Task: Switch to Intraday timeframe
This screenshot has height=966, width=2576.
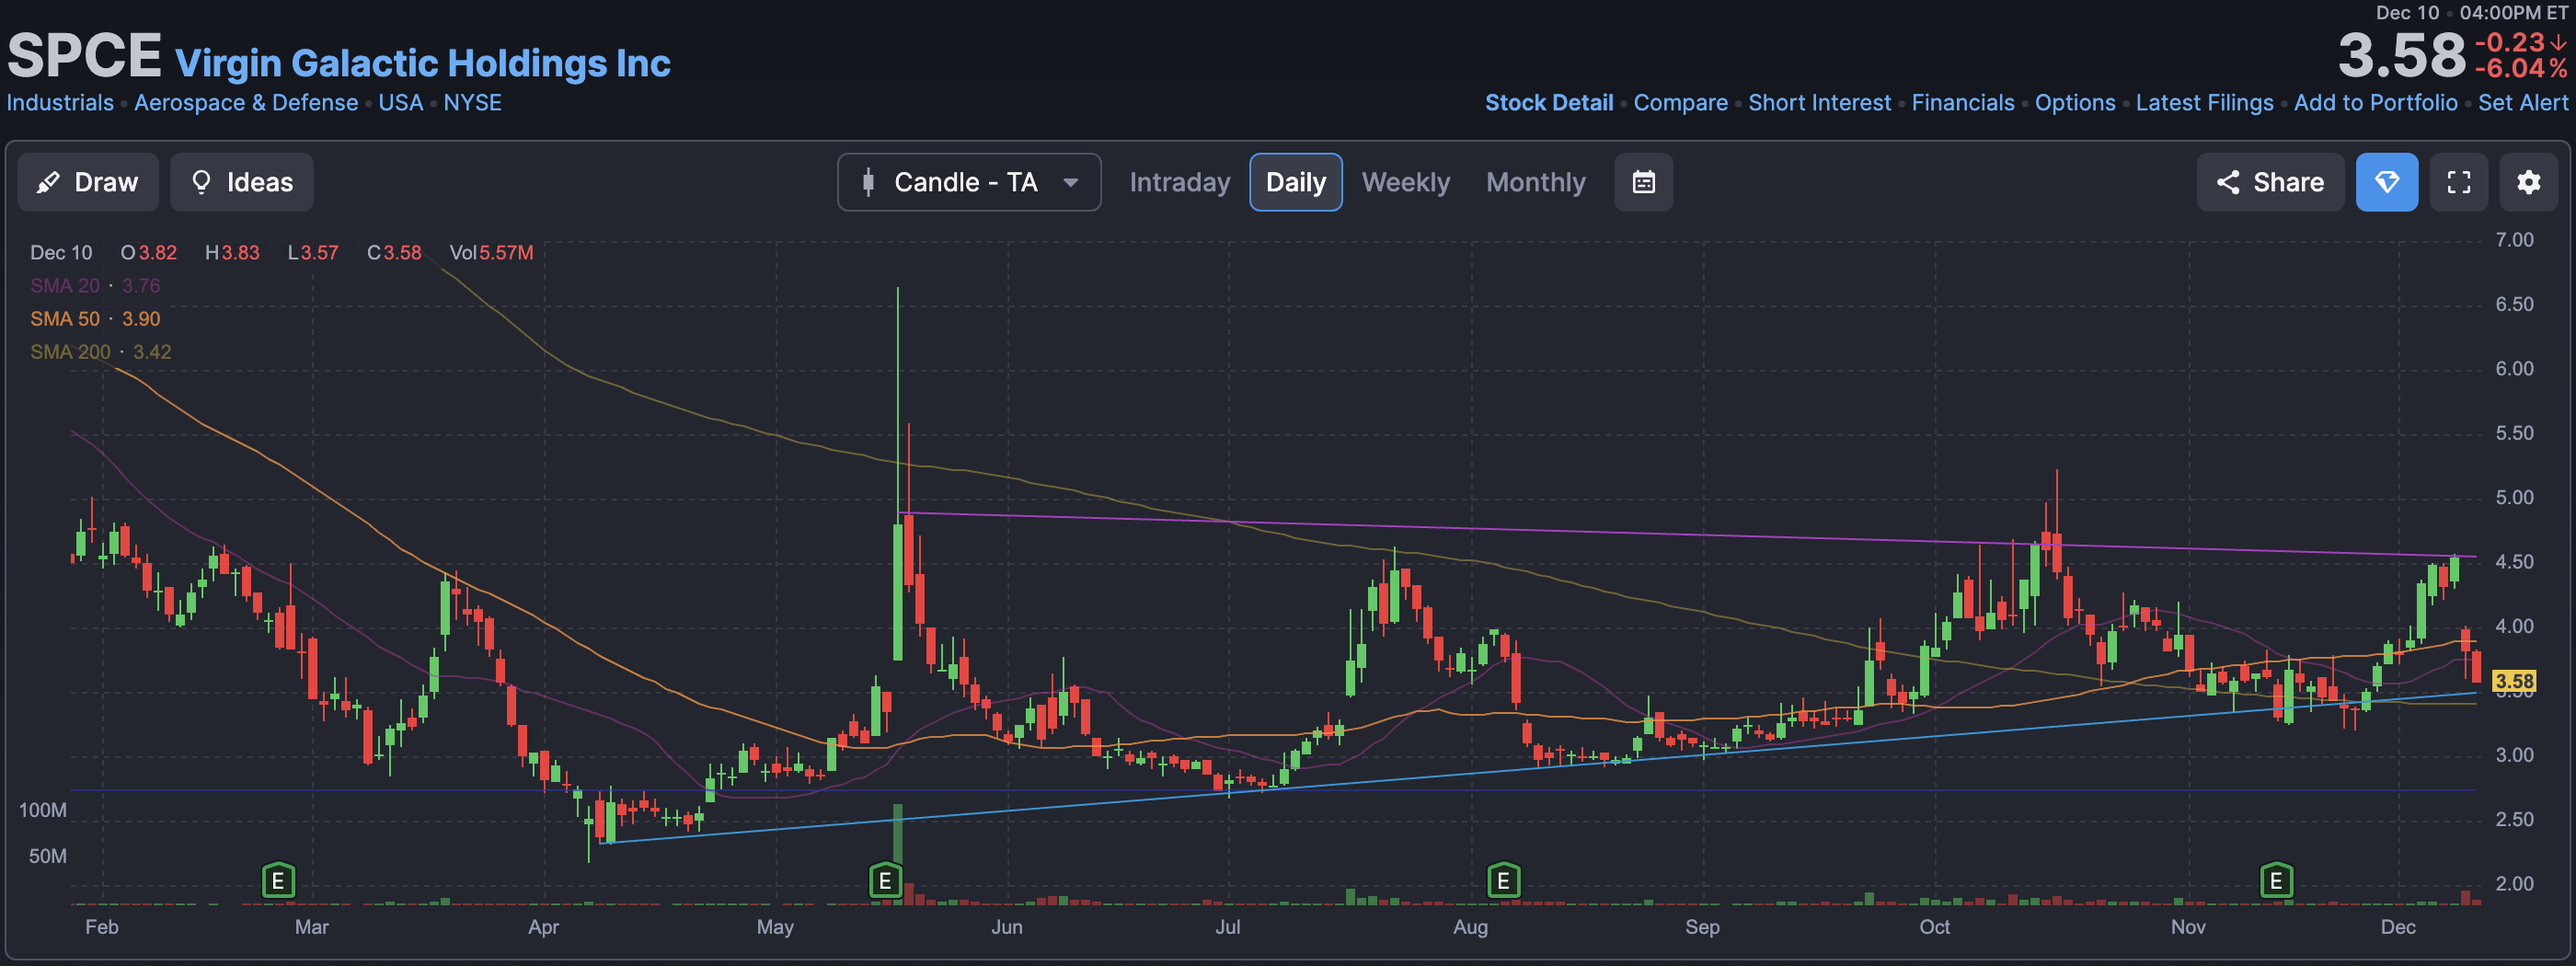Action: 1180,182
